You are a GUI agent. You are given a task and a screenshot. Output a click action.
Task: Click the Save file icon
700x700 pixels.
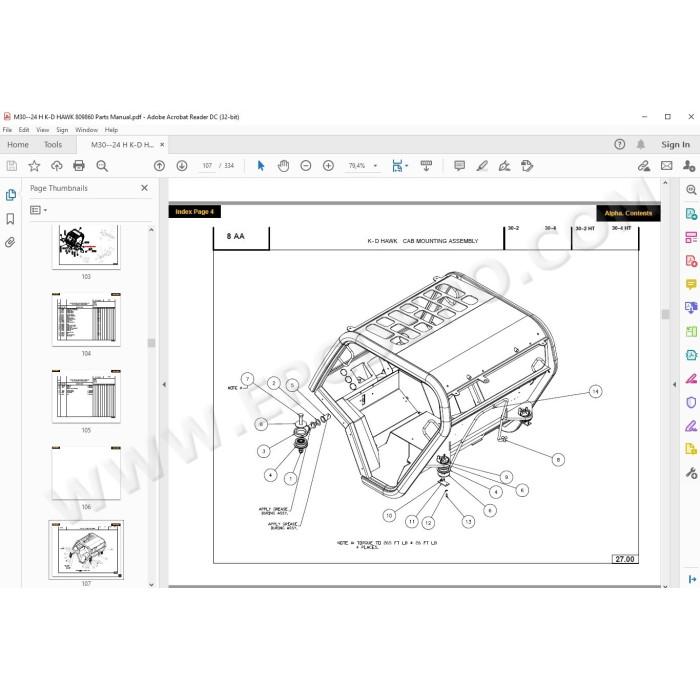pos(12,166)
